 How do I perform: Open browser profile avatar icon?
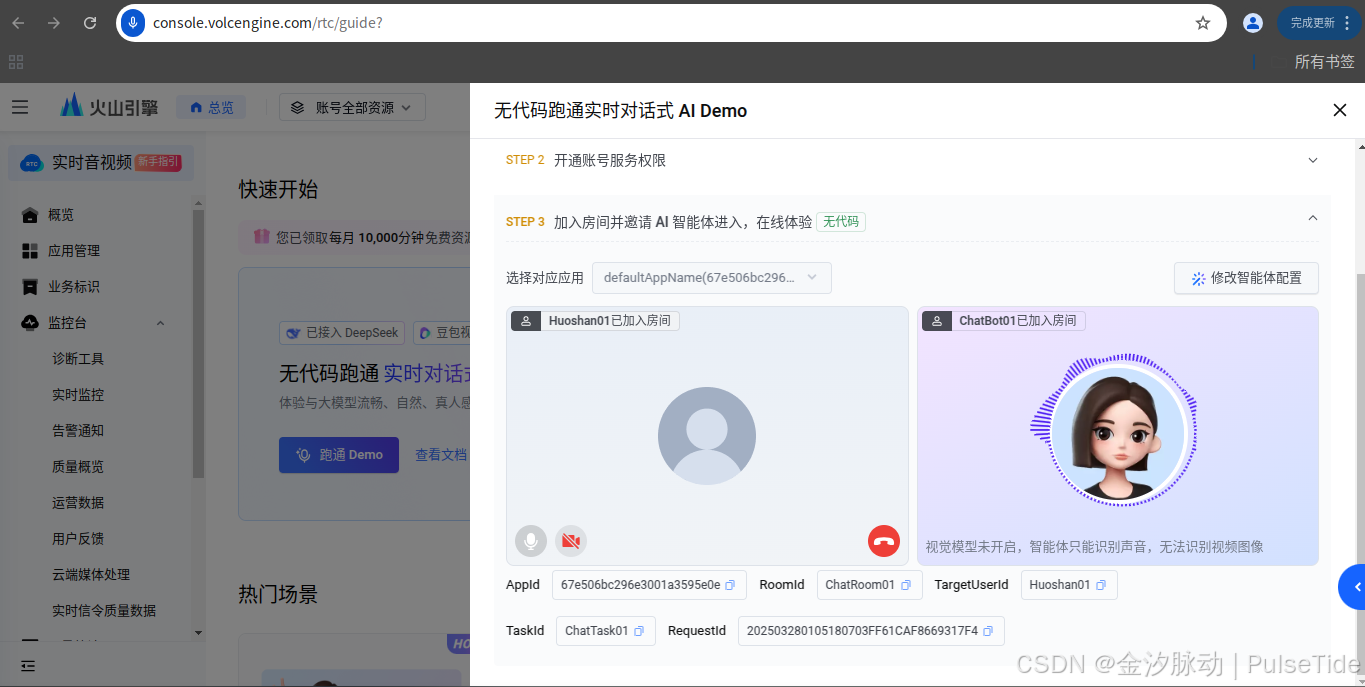(x=1252, y=23)
